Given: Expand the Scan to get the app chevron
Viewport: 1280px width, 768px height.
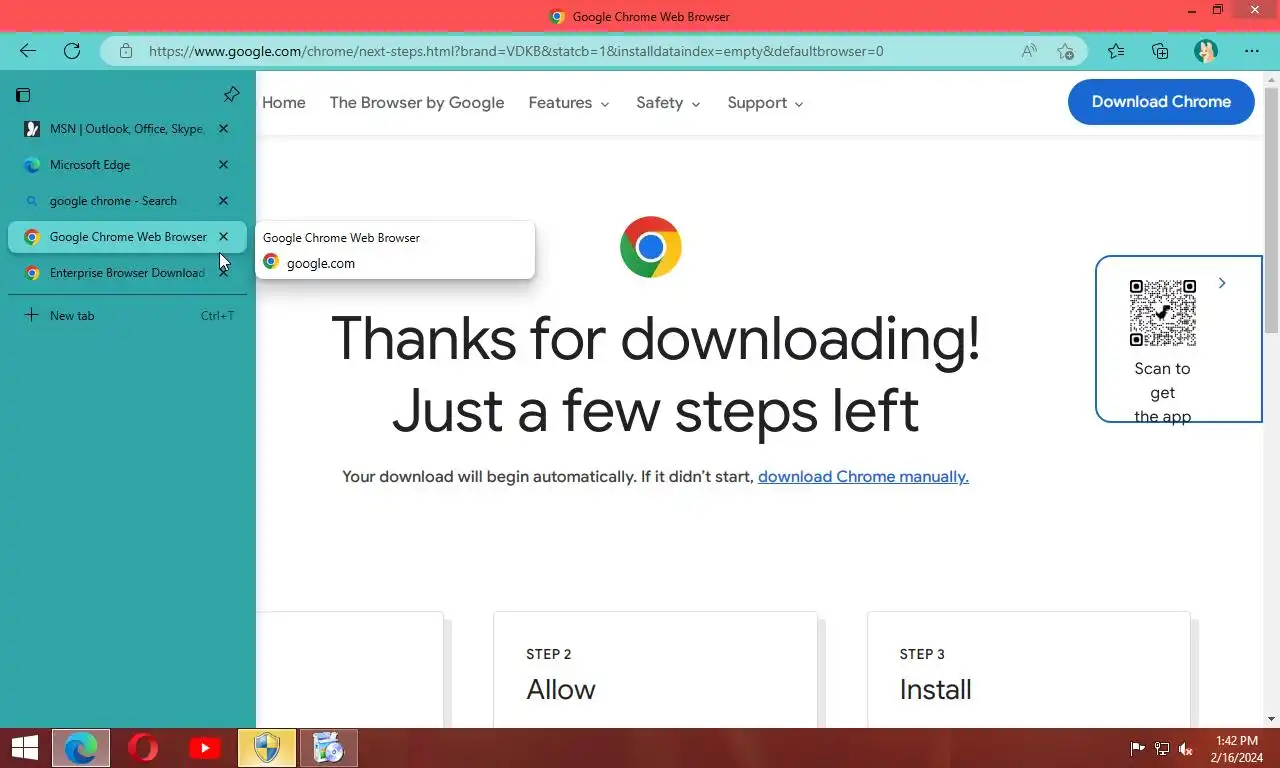Looking at the screenshot, I should pyautogui.click(x=1222, y=283).
